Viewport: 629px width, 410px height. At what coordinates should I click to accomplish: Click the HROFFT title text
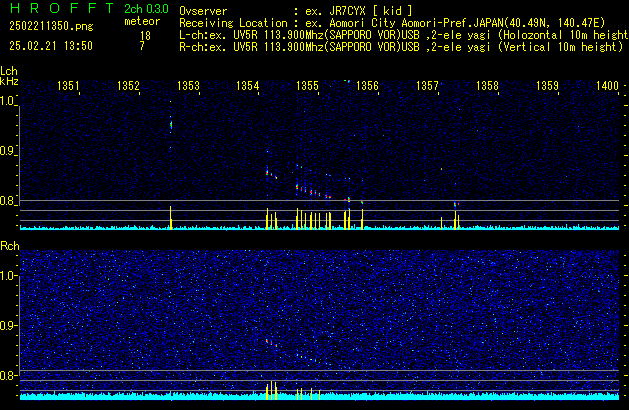pyautogui.click(x=62, y=8)
